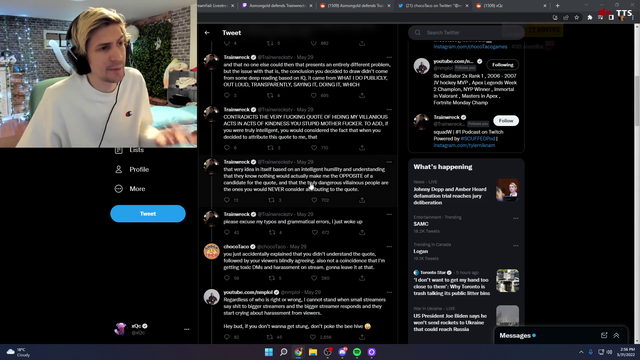Open xQc account switcher menu dots
The width and height of the screenshot is (640, 360).
[187, 329]
